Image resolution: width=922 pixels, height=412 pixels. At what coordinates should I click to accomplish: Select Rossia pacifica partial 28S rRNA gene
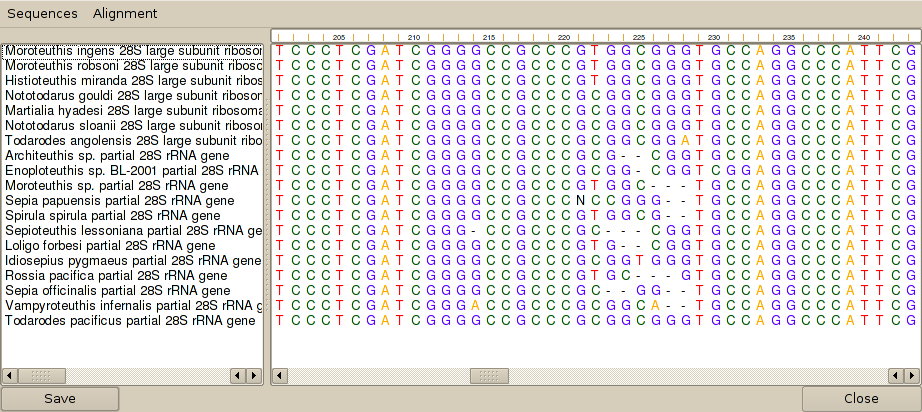pyautogui.click(x=116, y=275)
